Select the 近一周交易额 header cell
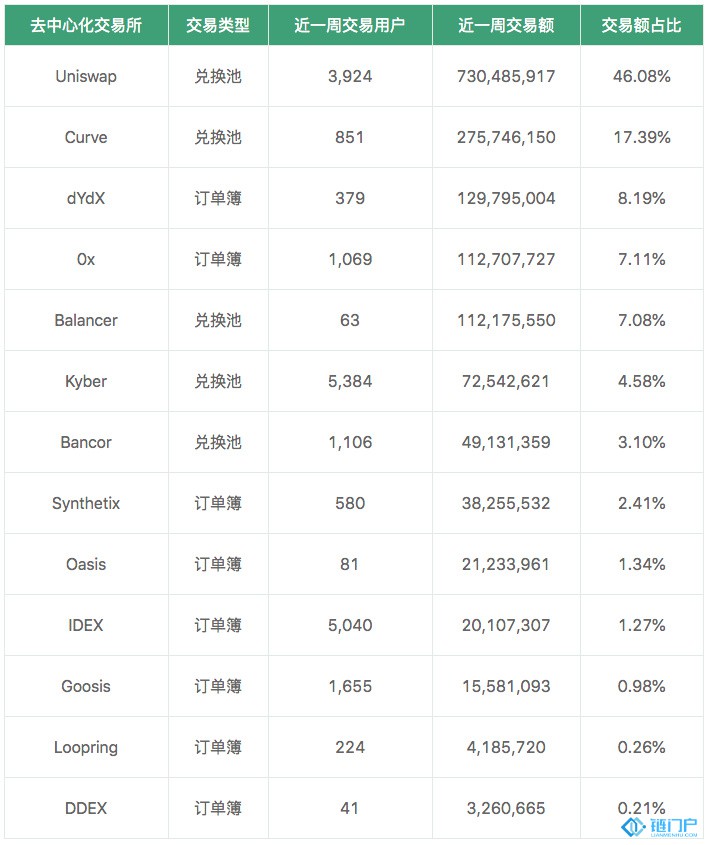Image resolution: width=708 pixels, height=845 pixels. pos(506,25)
